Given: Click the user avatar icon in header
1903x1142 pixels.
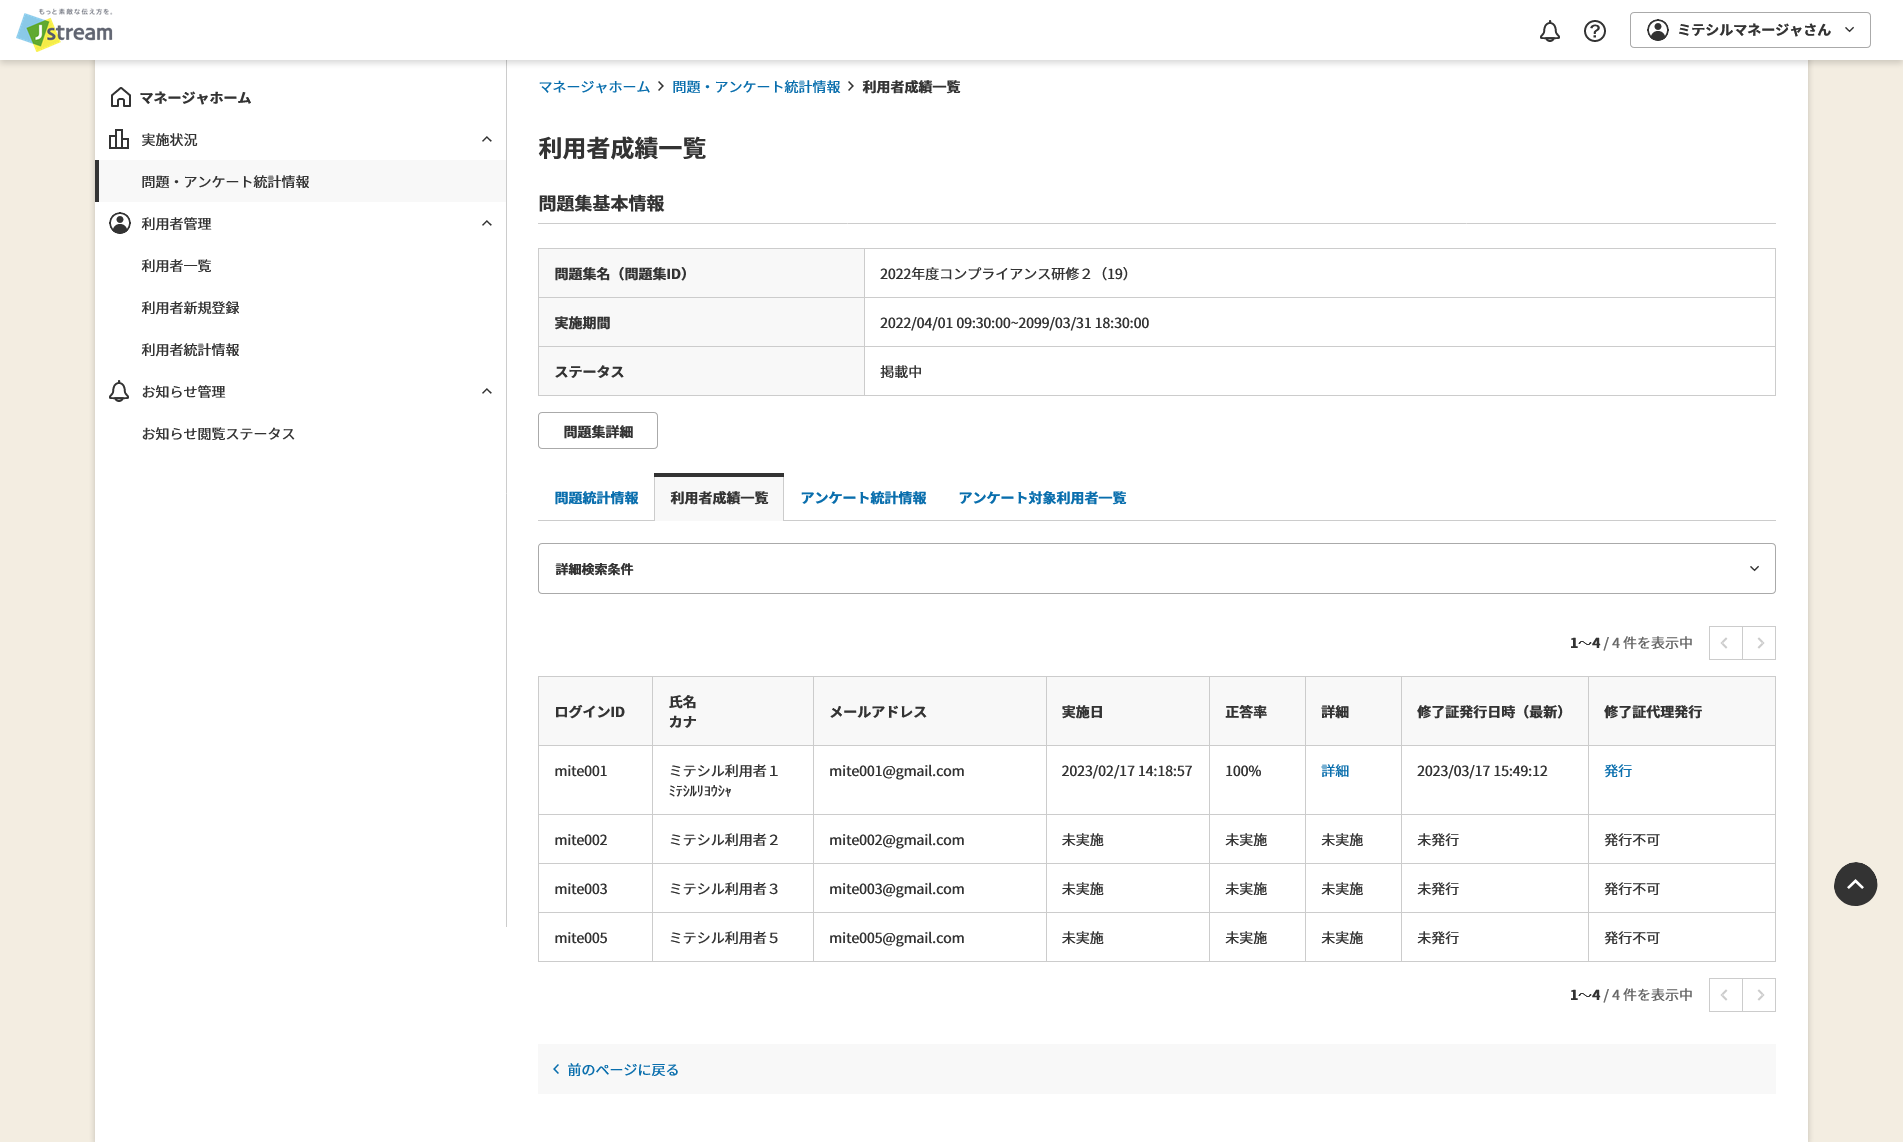Looking at the screenshot, I should [1658, 30].
